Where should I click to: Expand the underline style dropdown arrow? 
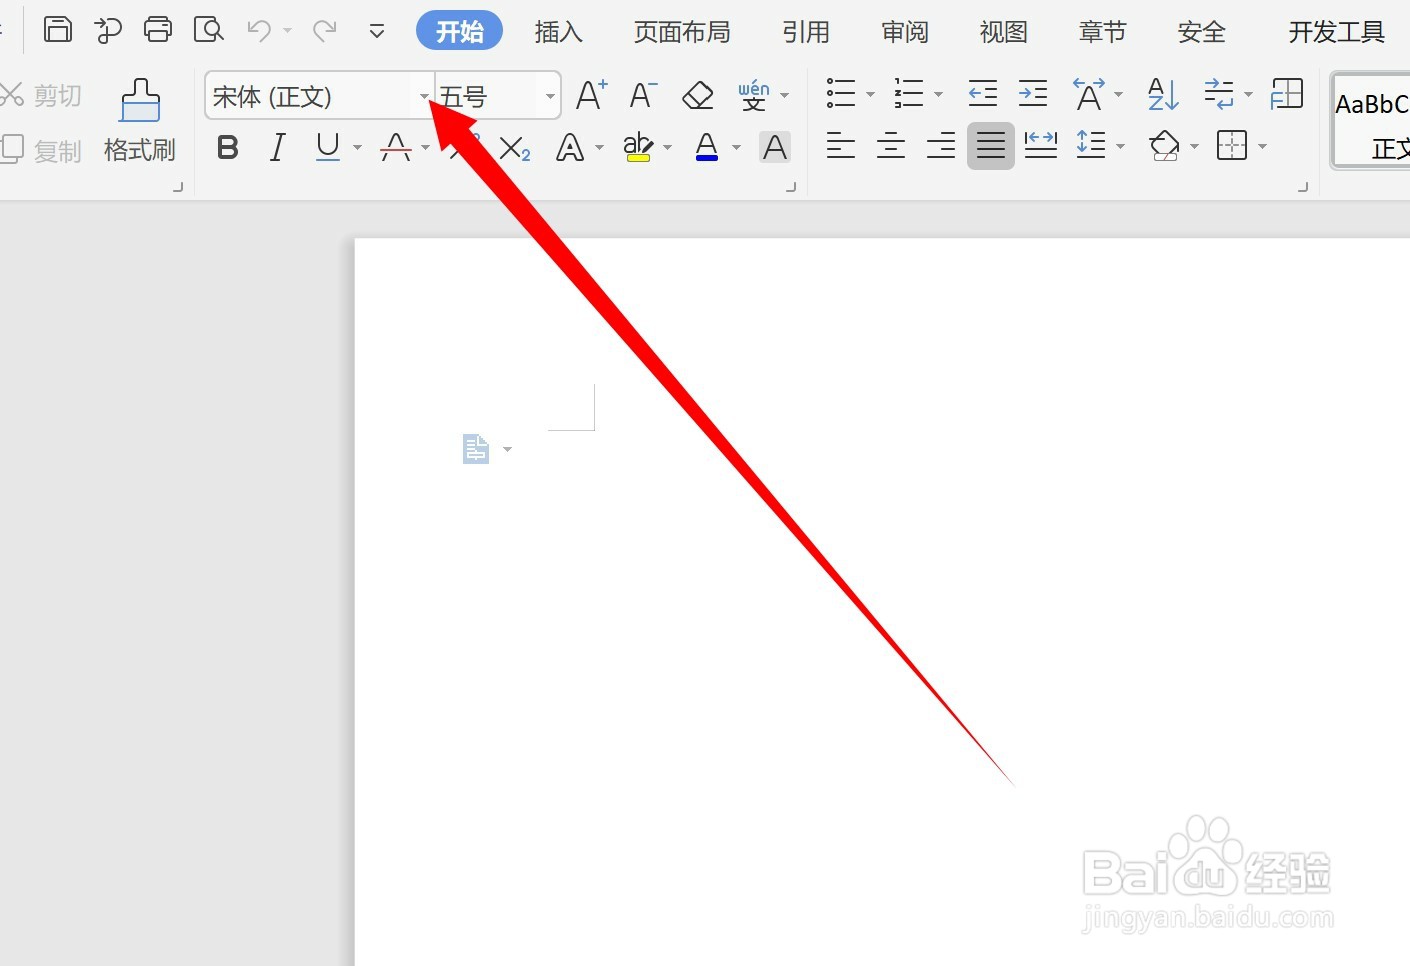[x=357, y=148]
